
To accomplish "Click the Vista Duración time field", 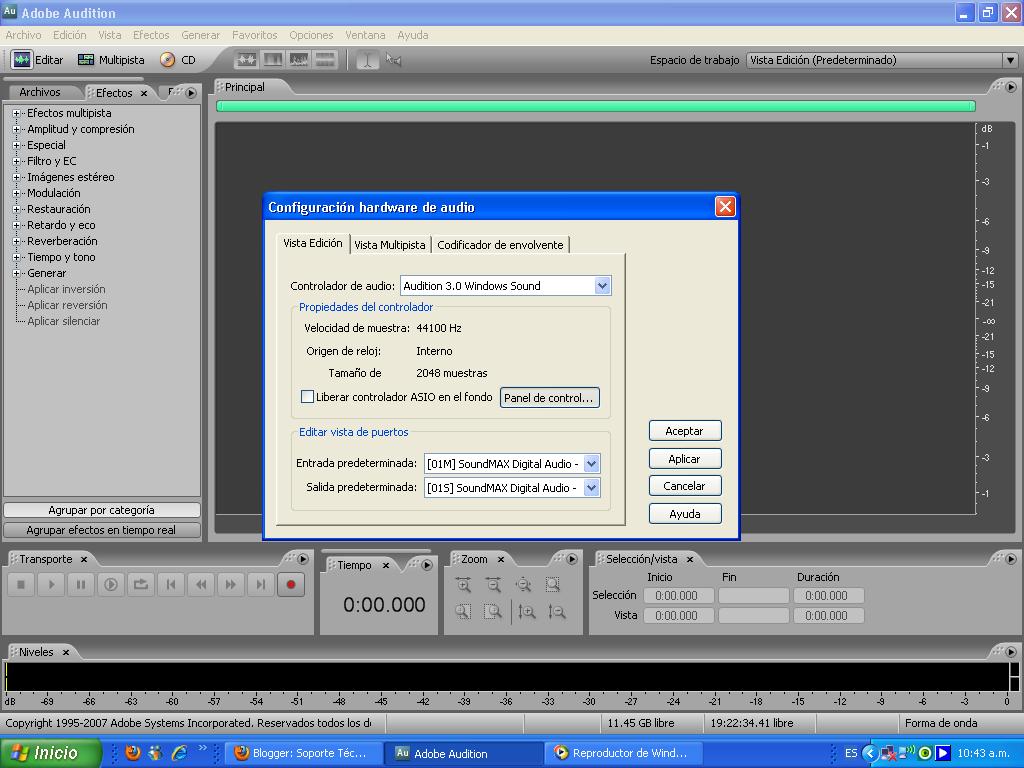I will click(828, 616).
